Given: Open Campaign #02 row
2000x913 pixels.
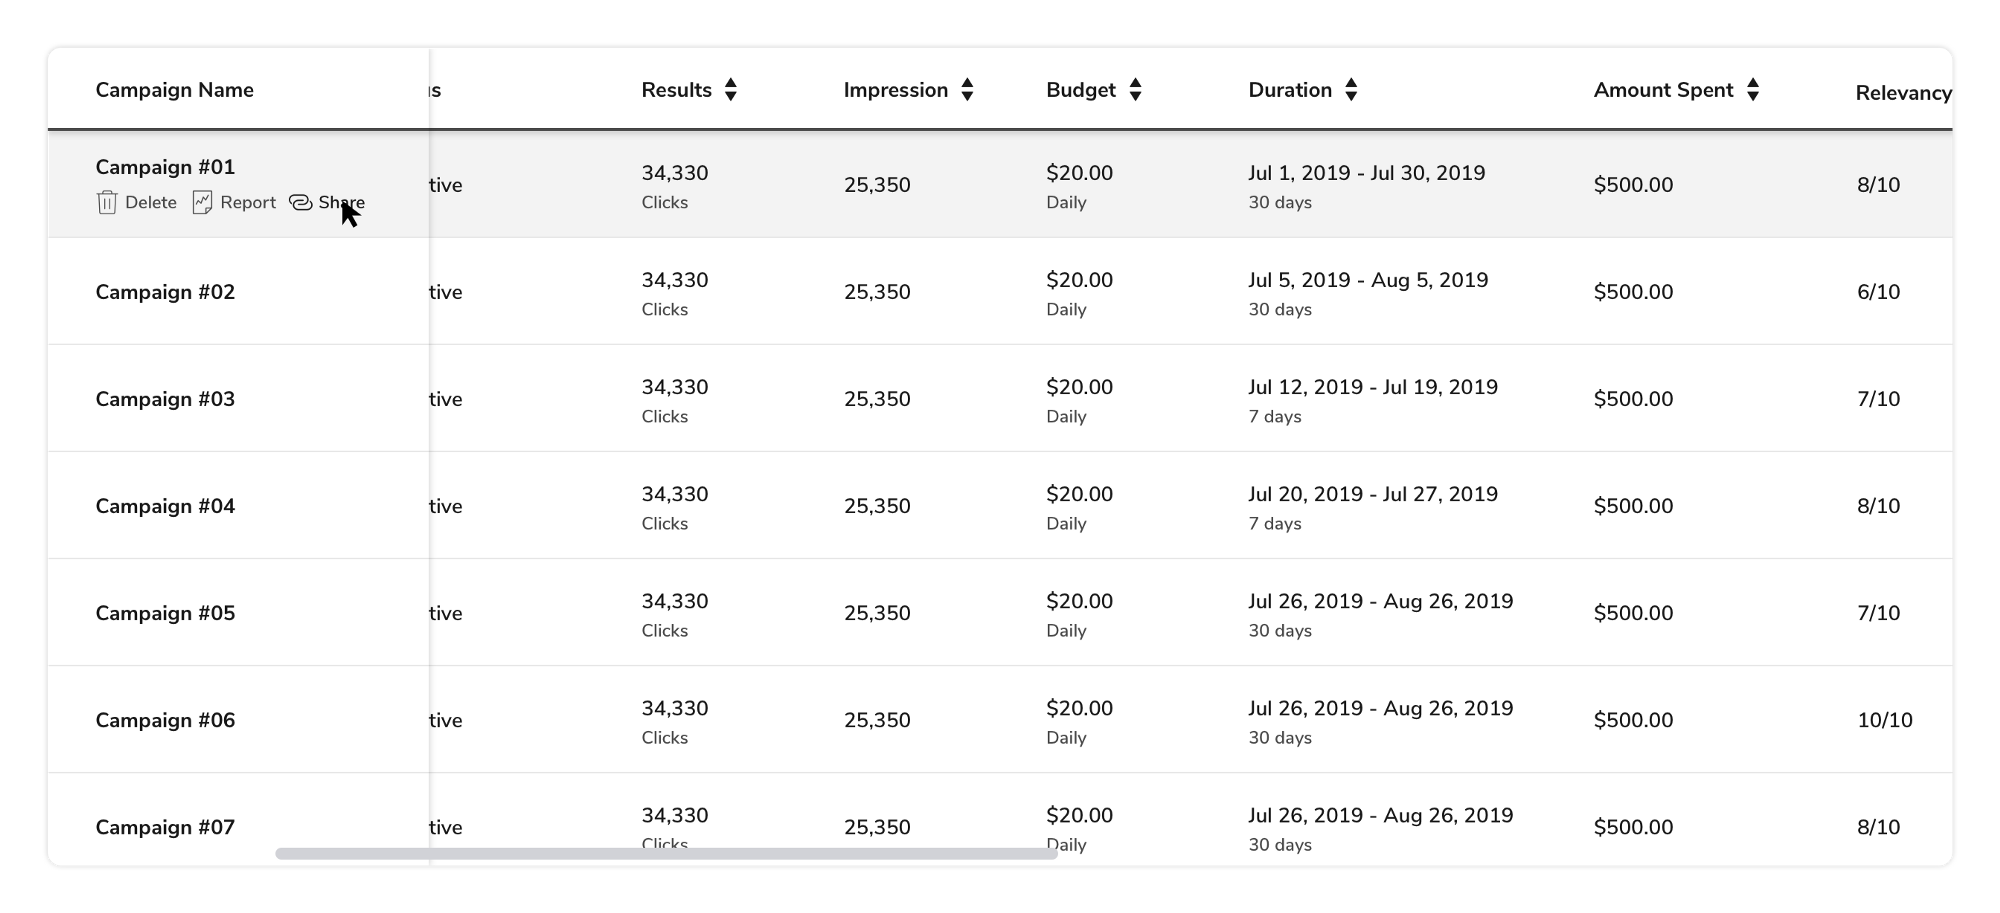Looking at the screenshot, I should [x=165, y=292].
